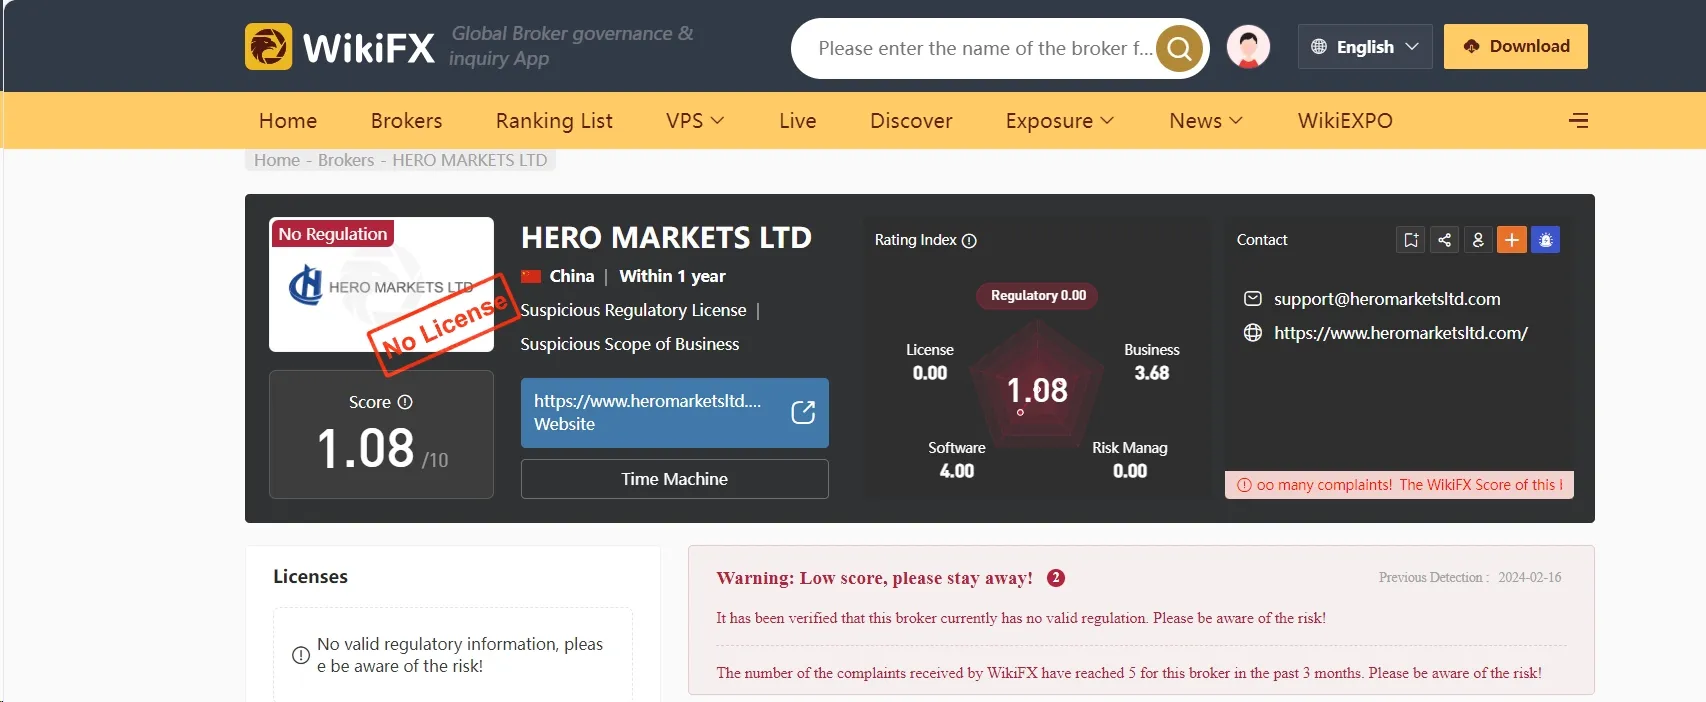Focus the broker name search field
Image resolution: width=1706 pixels, height=702 pixels.
[x=985, y=48]
